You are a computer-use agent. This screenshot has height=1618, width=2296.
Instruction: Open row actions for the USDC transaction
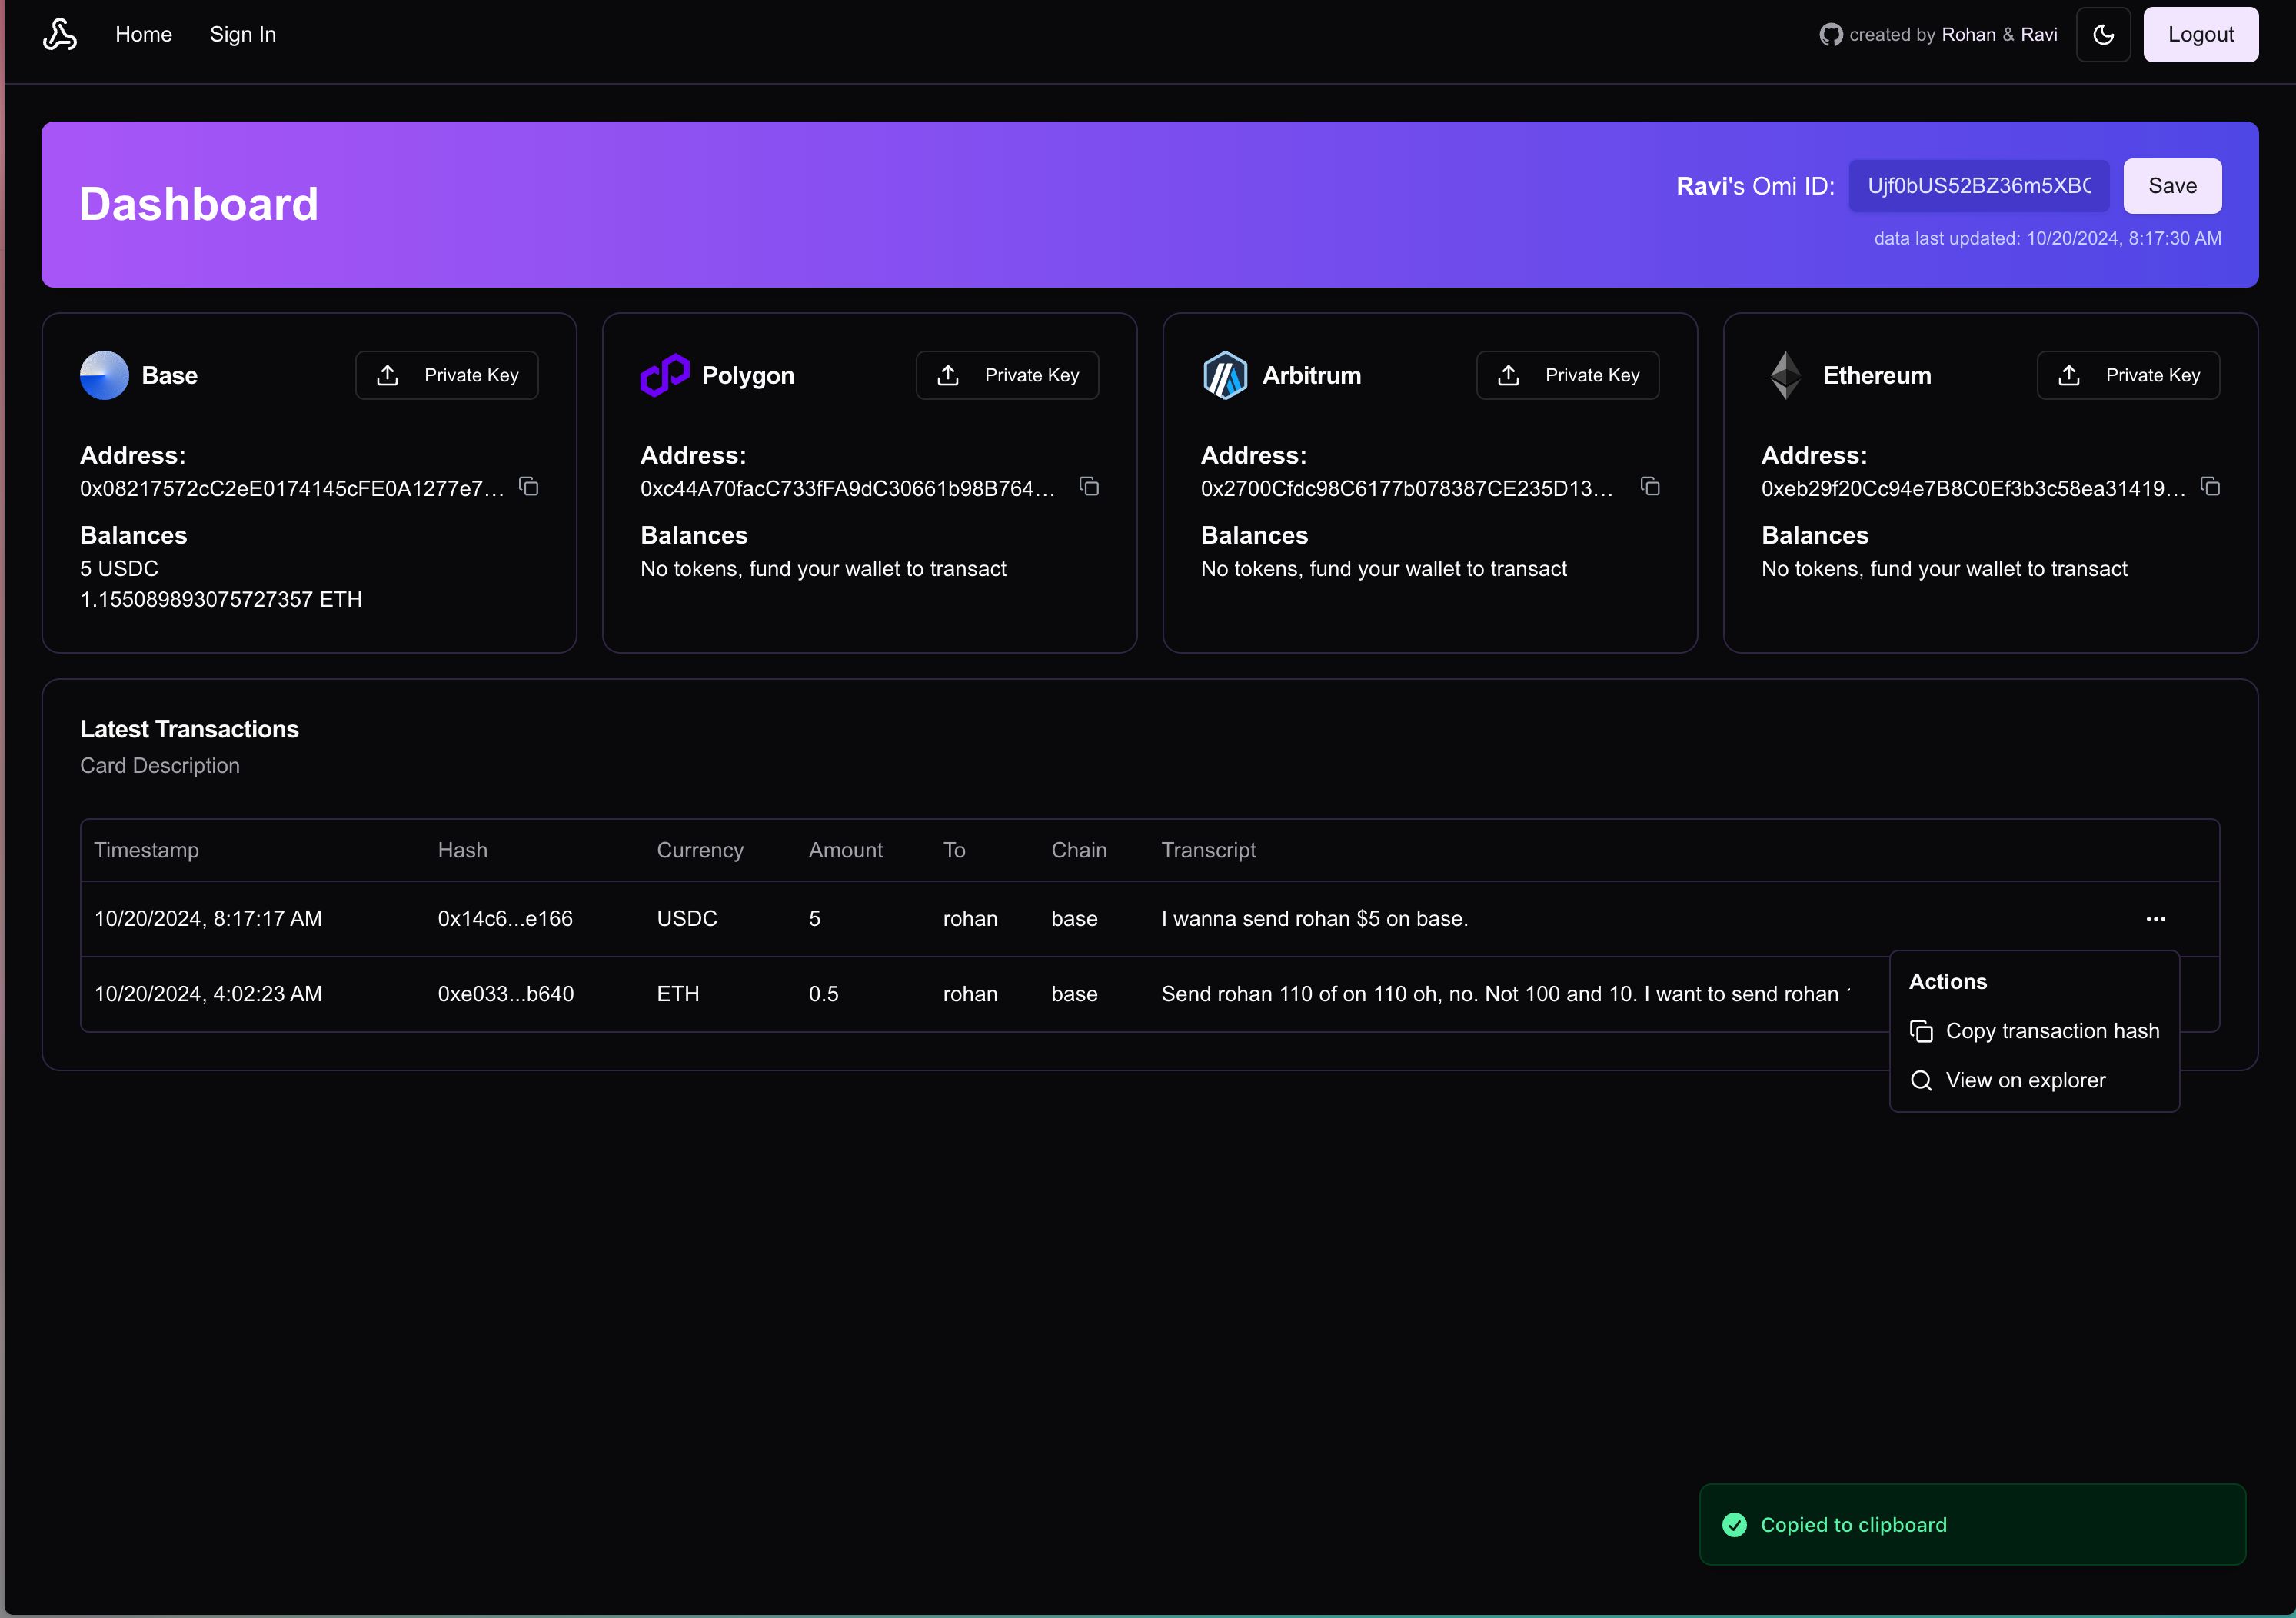click(x=2155, y=919)
